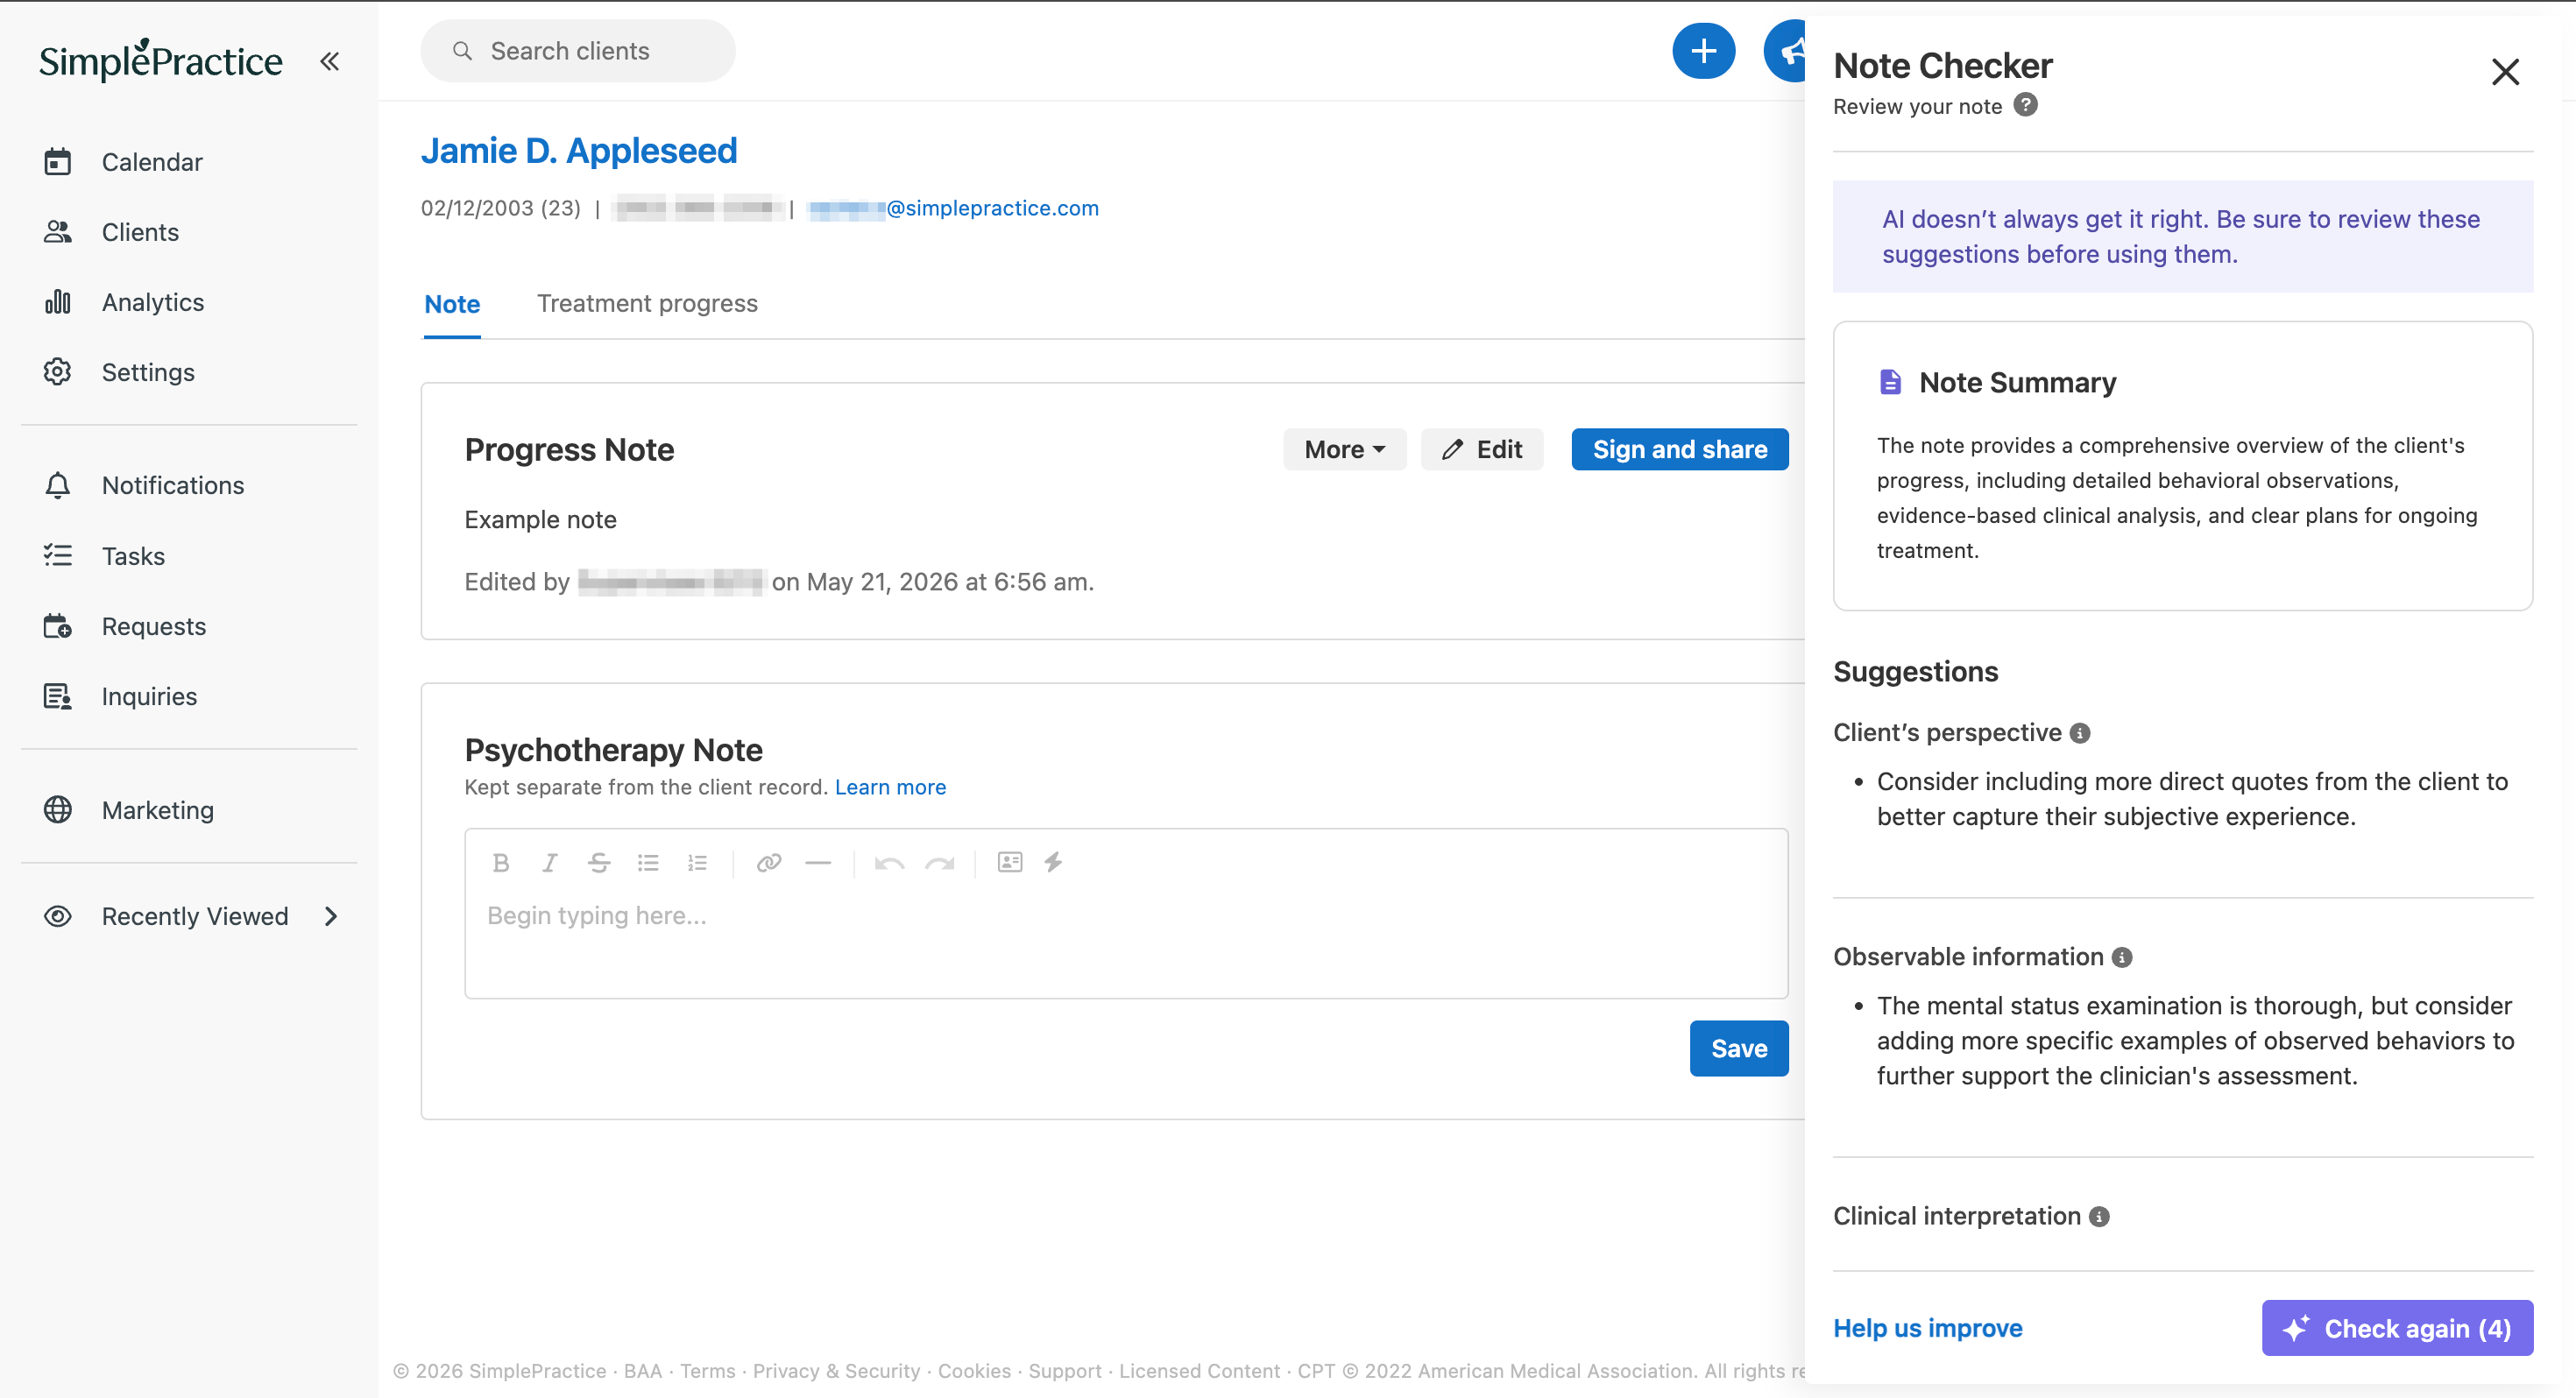The width and height of the screenshot is (2576, 1398).
Task: Click the Marketing globe icon
Action: (58, 809)
